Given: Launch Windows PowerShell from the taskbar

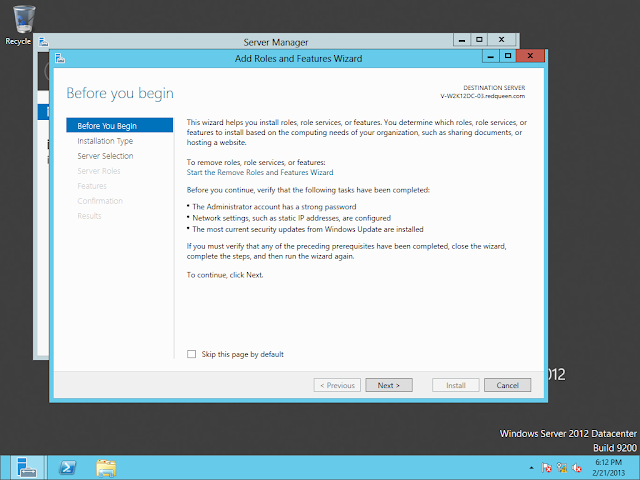Looking at the screenshot, I should pyautogui.click(x=67, y=468).
